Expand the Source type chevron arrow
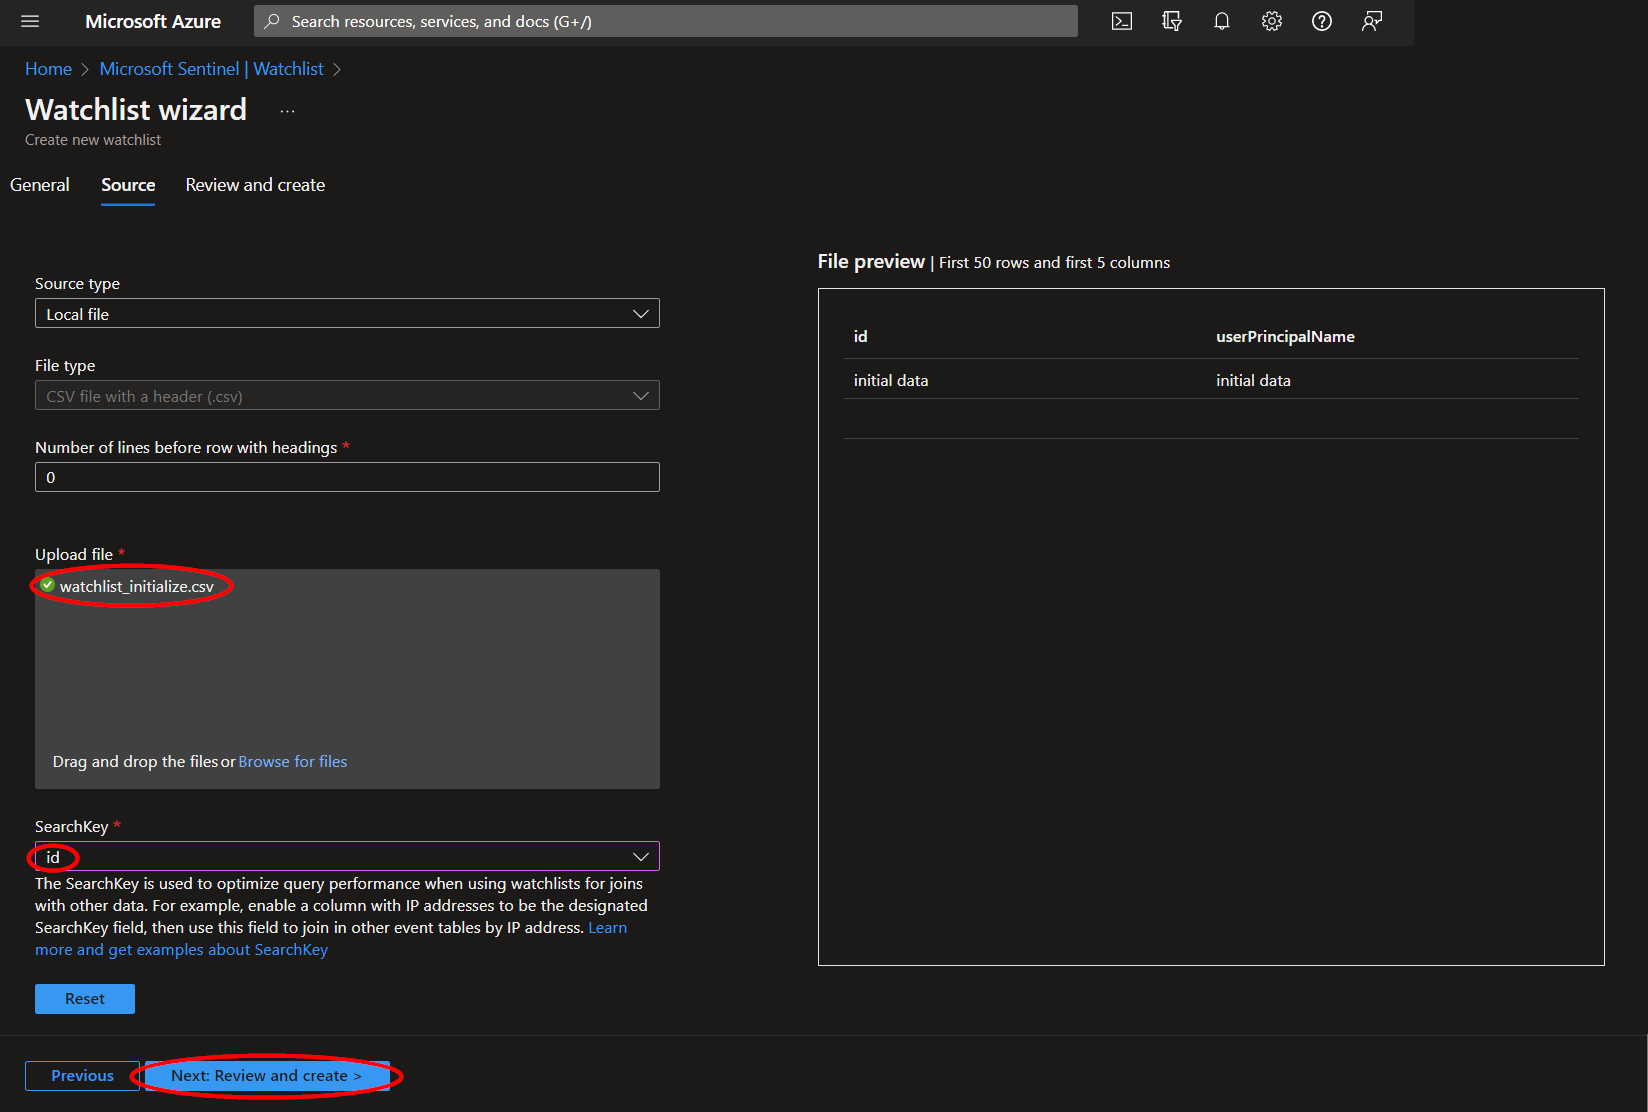Viewport: 1648px width, 1112px height. pos(641,314)
